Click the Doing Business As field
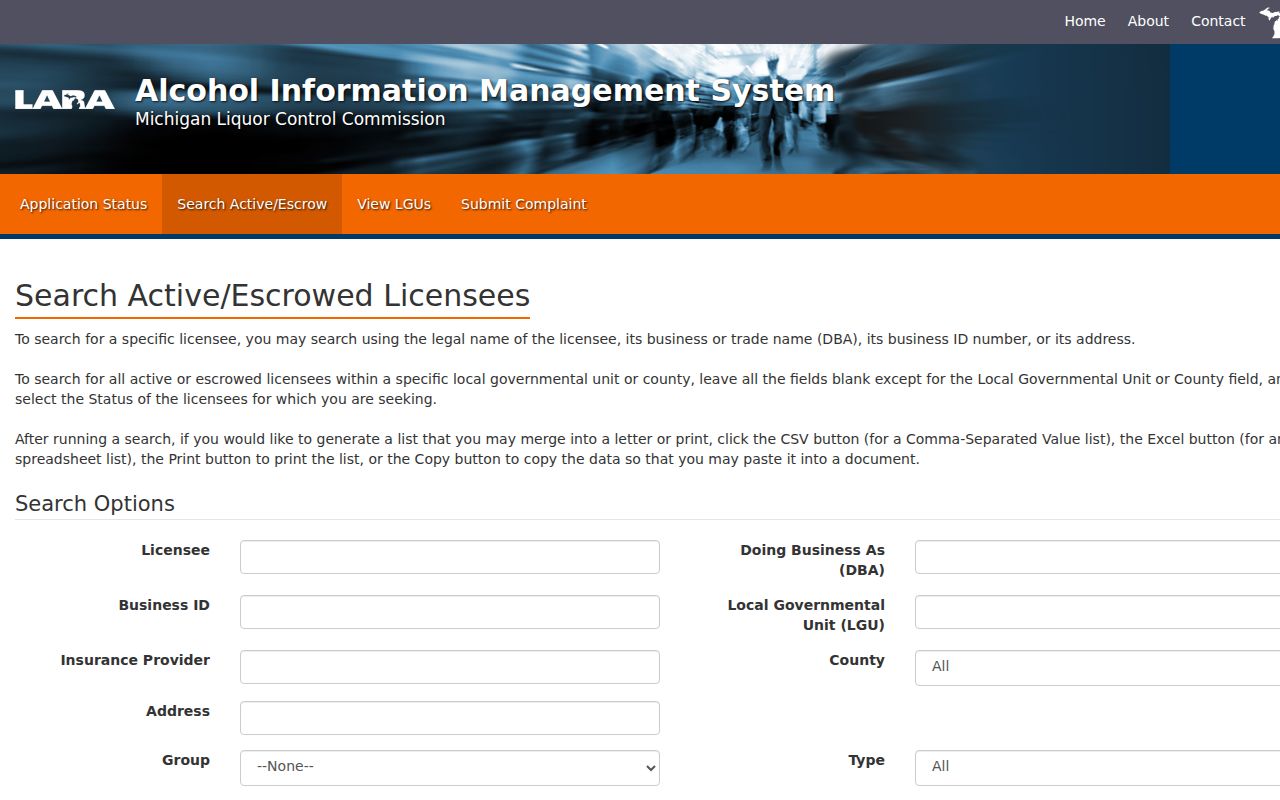The height and width of the screenshot is (800, 1280). pos(1097,557)
